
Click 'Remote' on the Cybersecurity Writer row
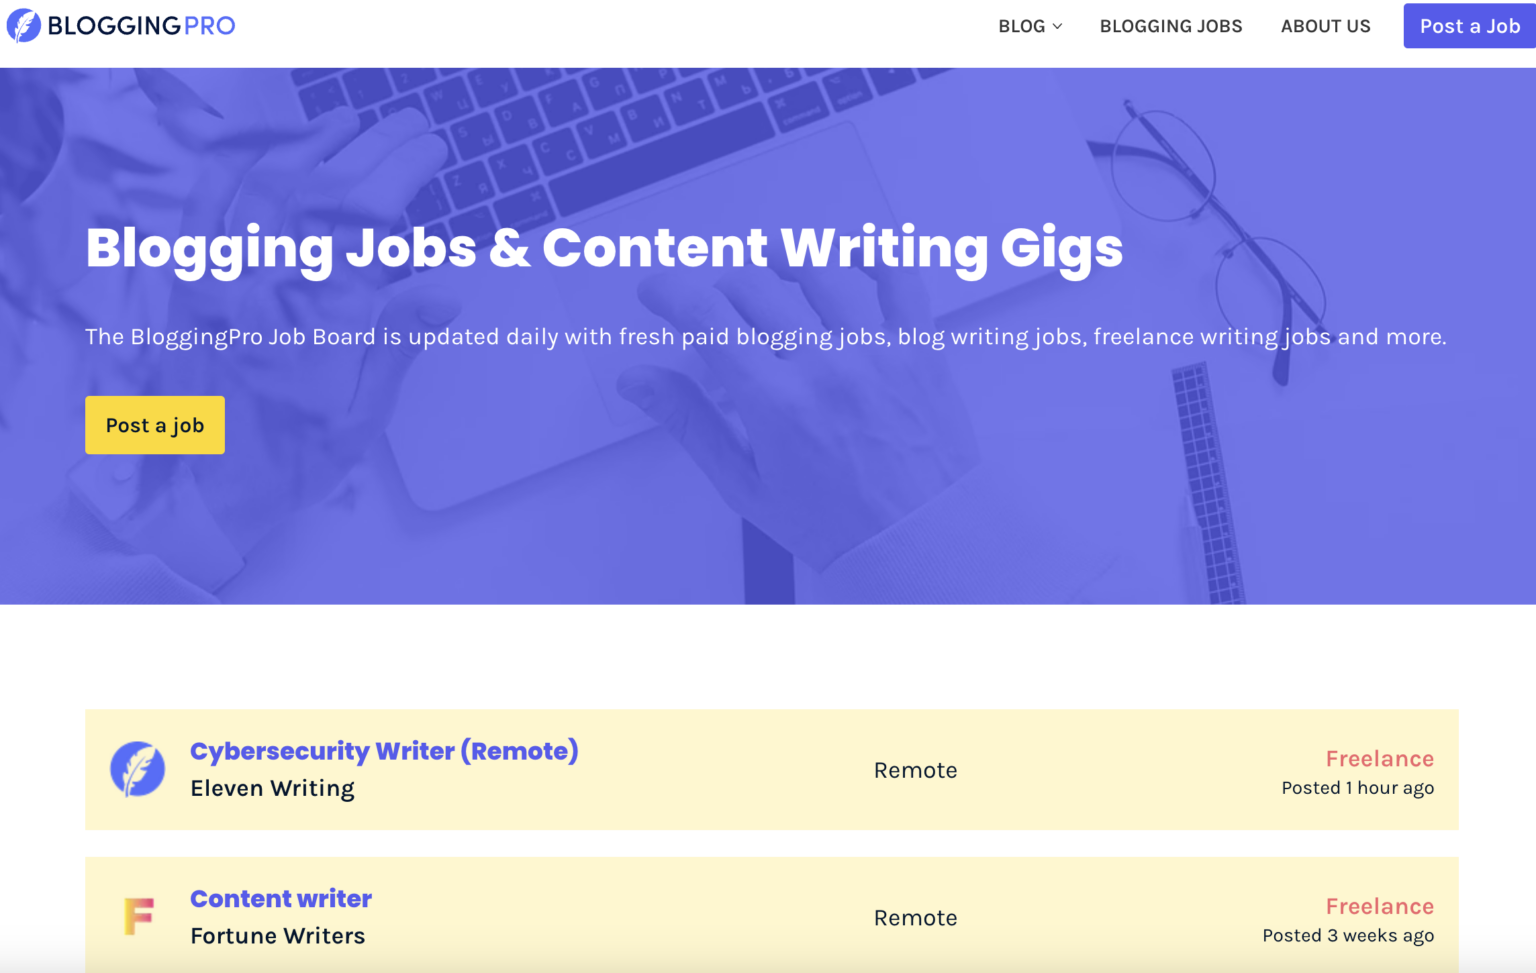point(915,770)
